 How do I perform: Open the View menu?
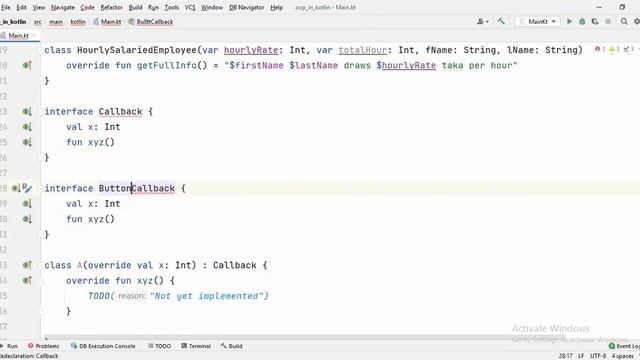(x=39, y=7)
